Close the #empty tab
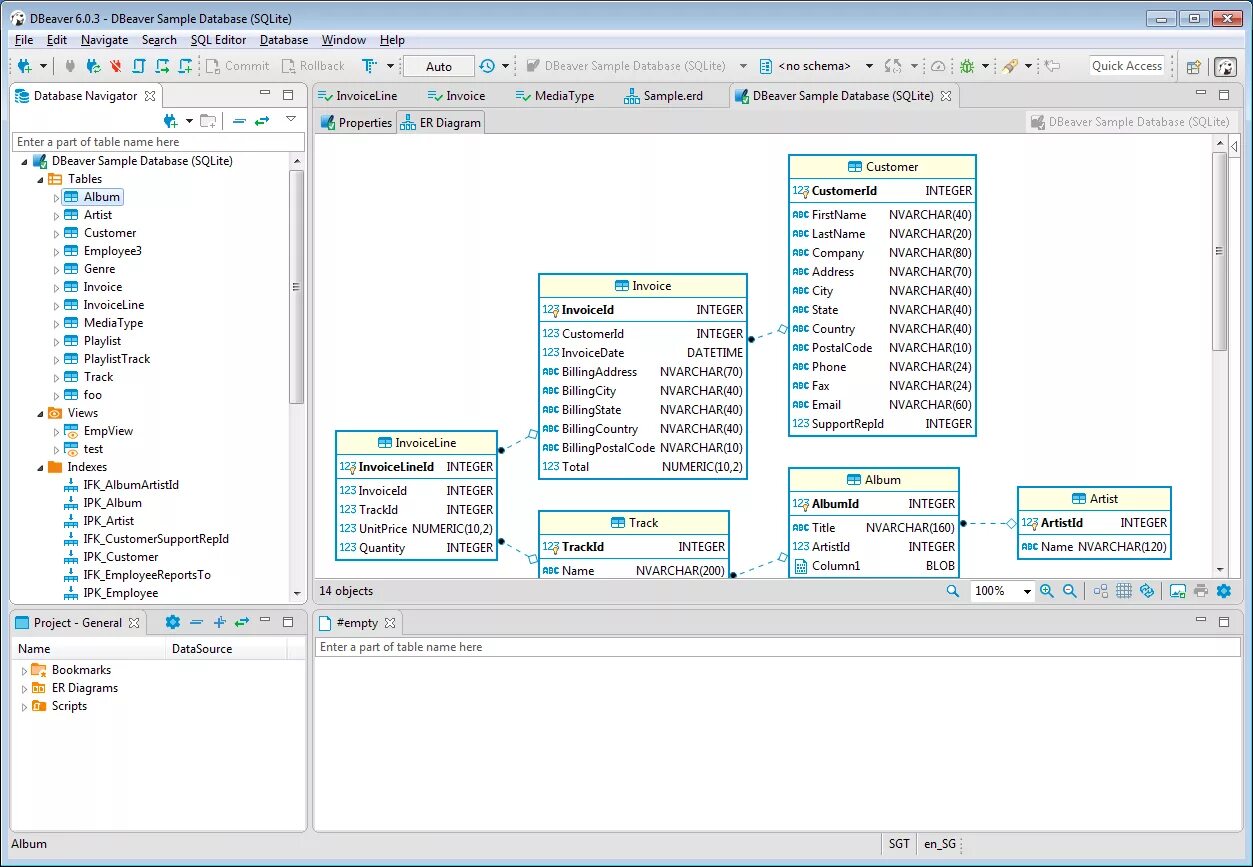 point(390,622)
